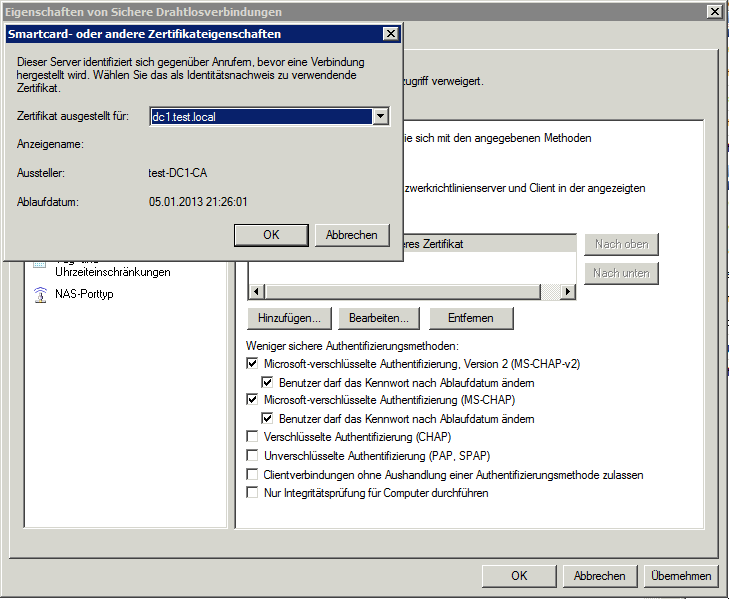The width and height of the screenshot is (729, 599).
Task: Check Nur Integritätsprüfung für Computer durchführen
Action: pos(252,493)
